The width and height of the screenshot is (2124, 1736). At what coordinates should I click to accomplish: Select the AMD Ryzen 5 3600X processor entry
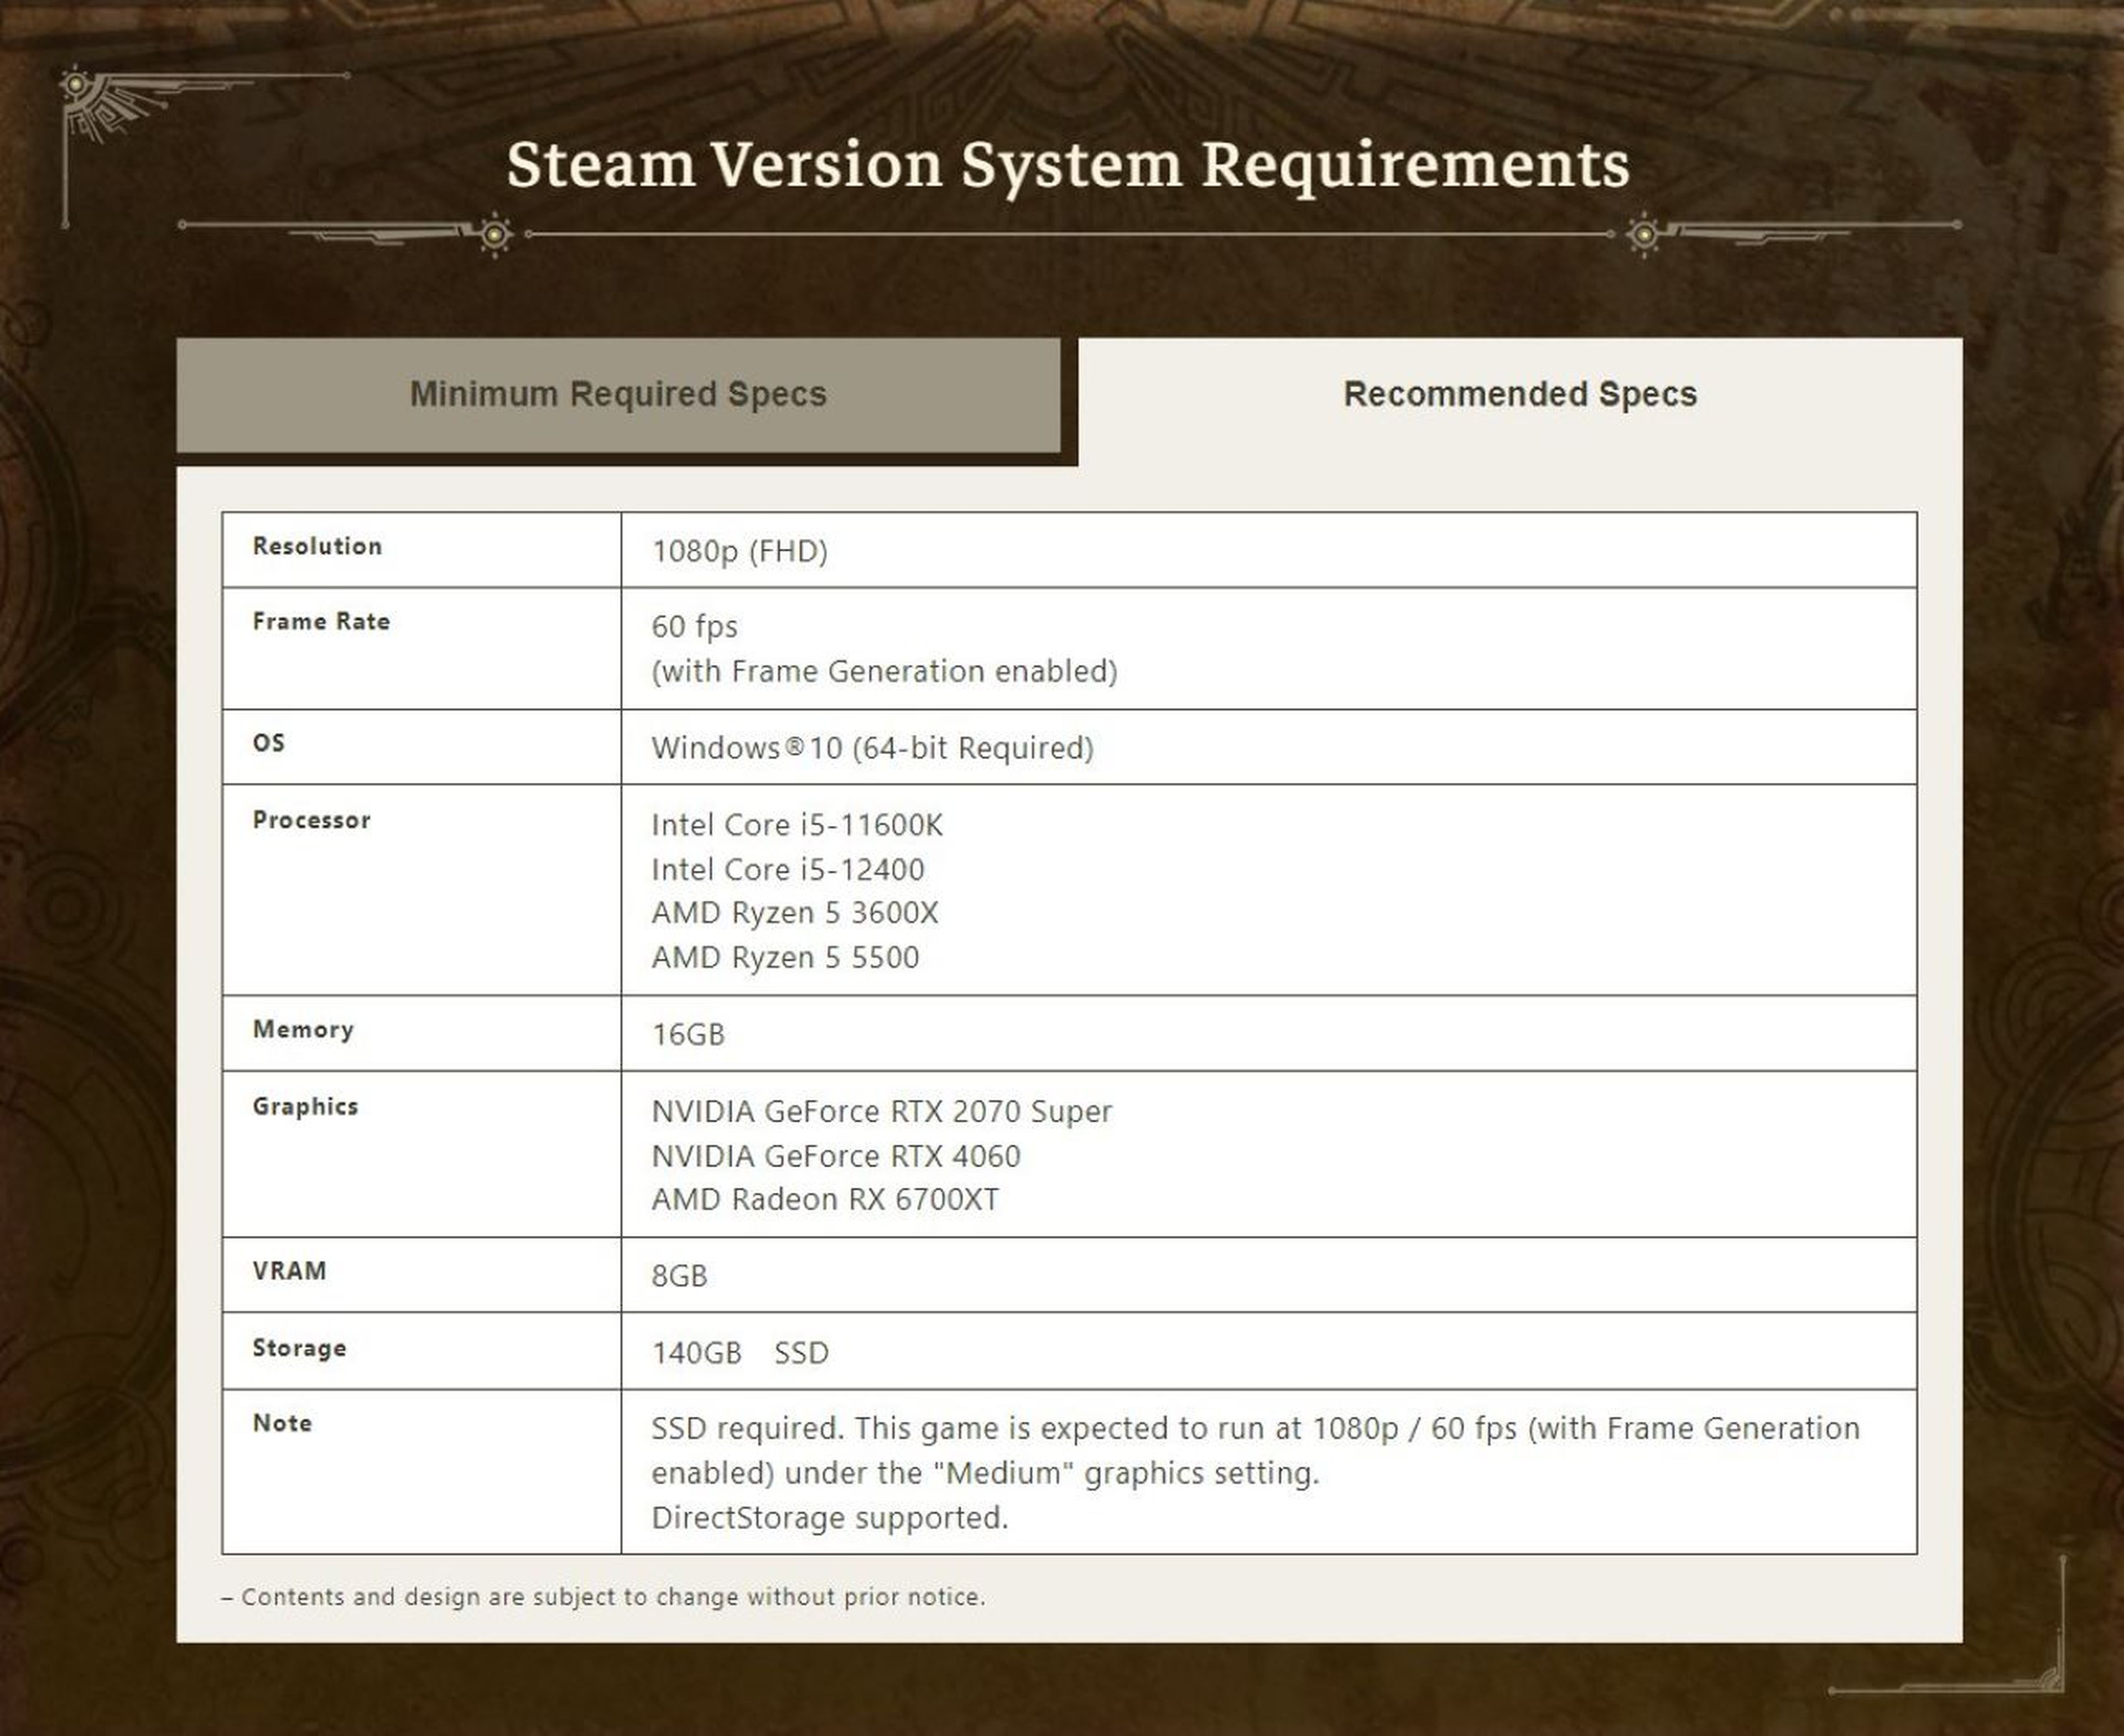[797, 913]
